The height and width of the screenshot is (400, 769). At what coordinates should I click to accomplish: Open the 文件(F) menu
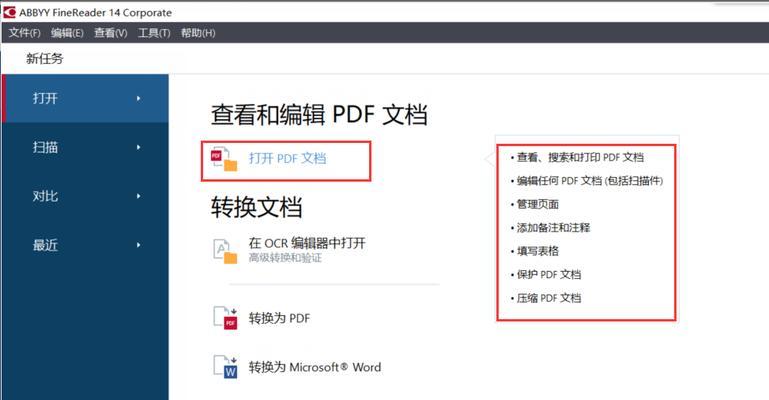[x=25, y=33]
